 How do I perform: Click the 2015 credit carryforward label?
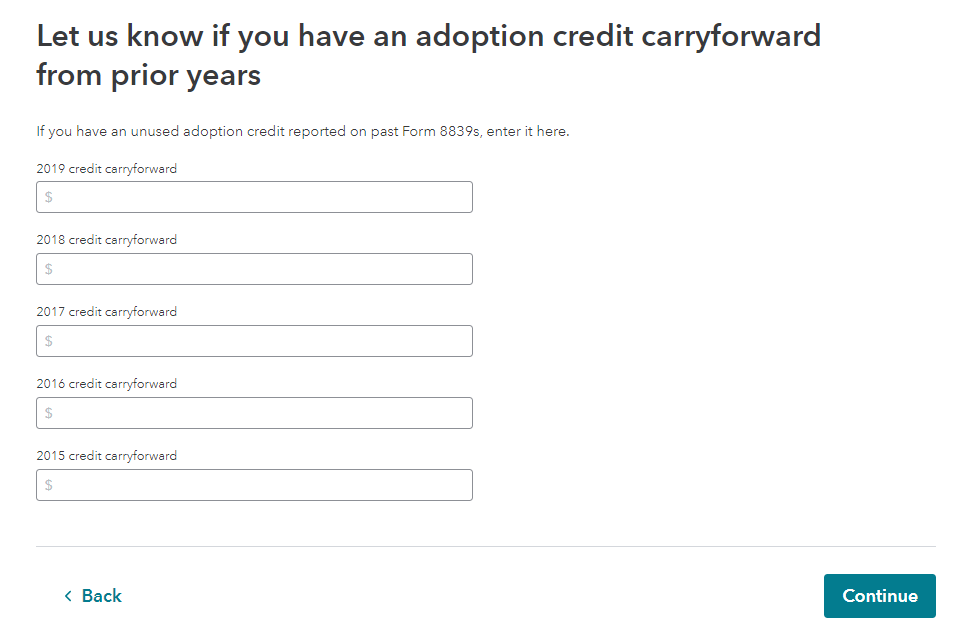[106, 455]
